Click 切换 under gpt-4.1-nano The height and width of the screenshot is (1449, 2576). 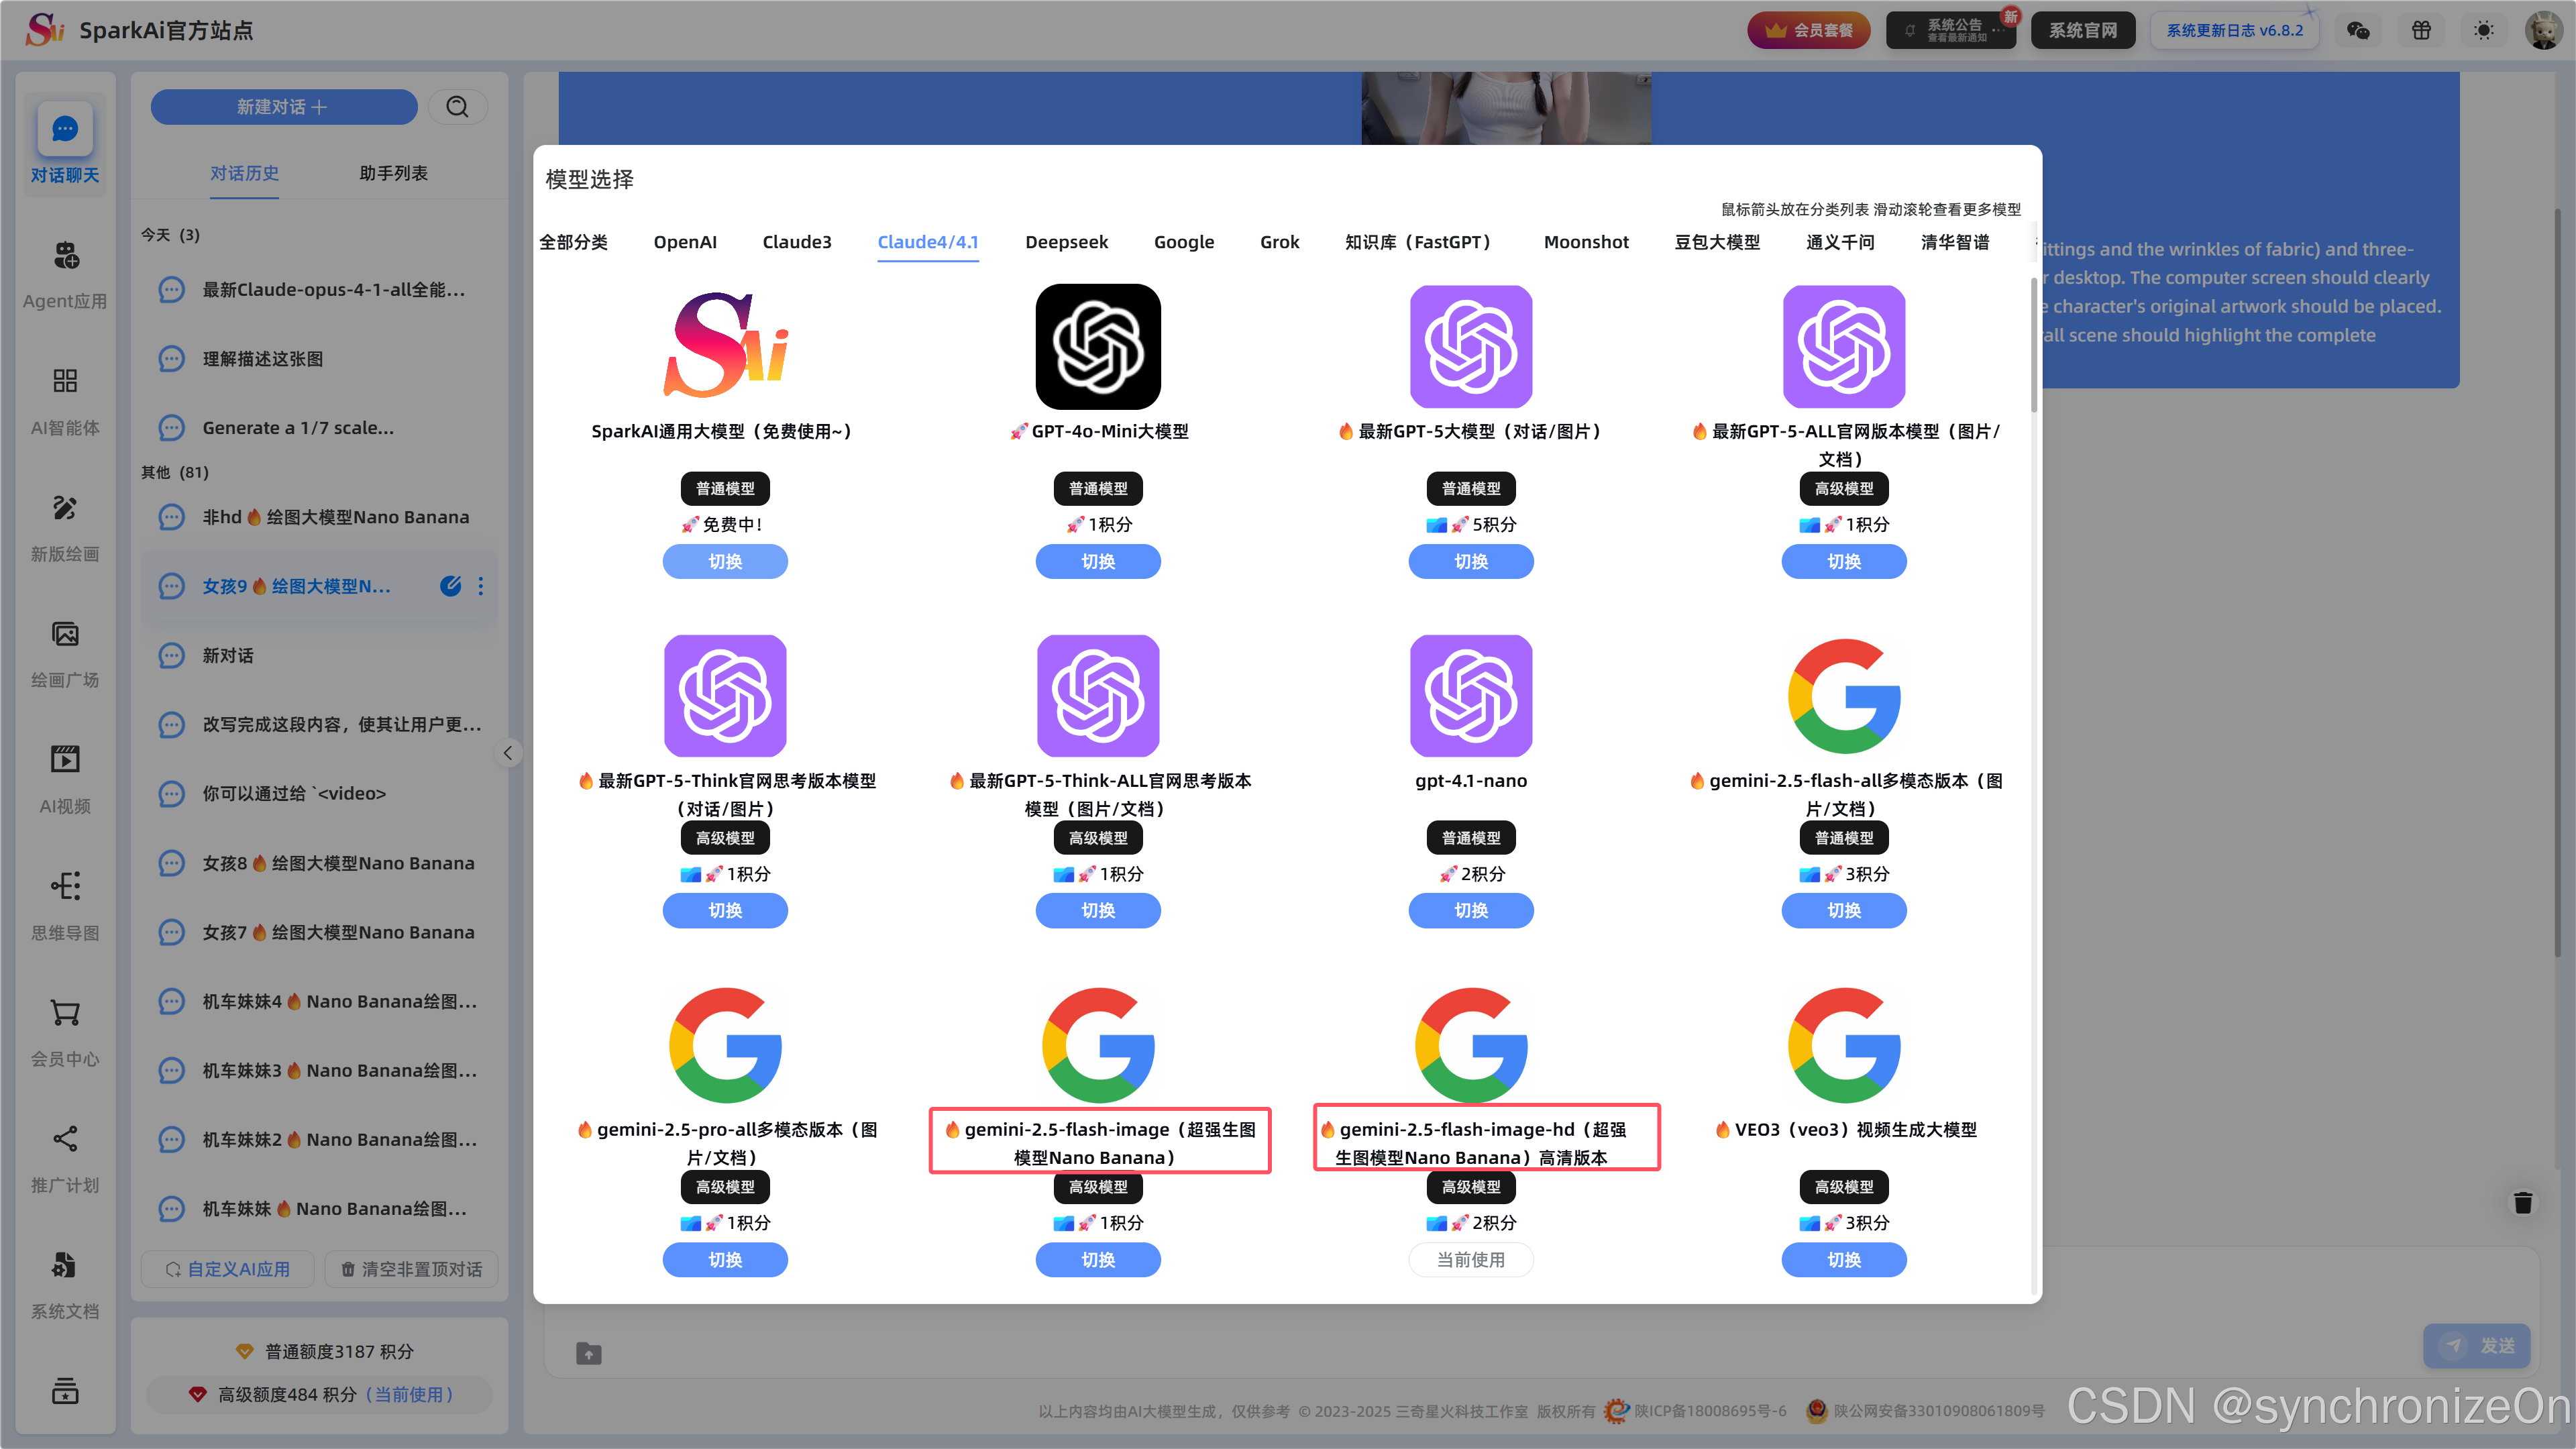(x=1471, y=911)
